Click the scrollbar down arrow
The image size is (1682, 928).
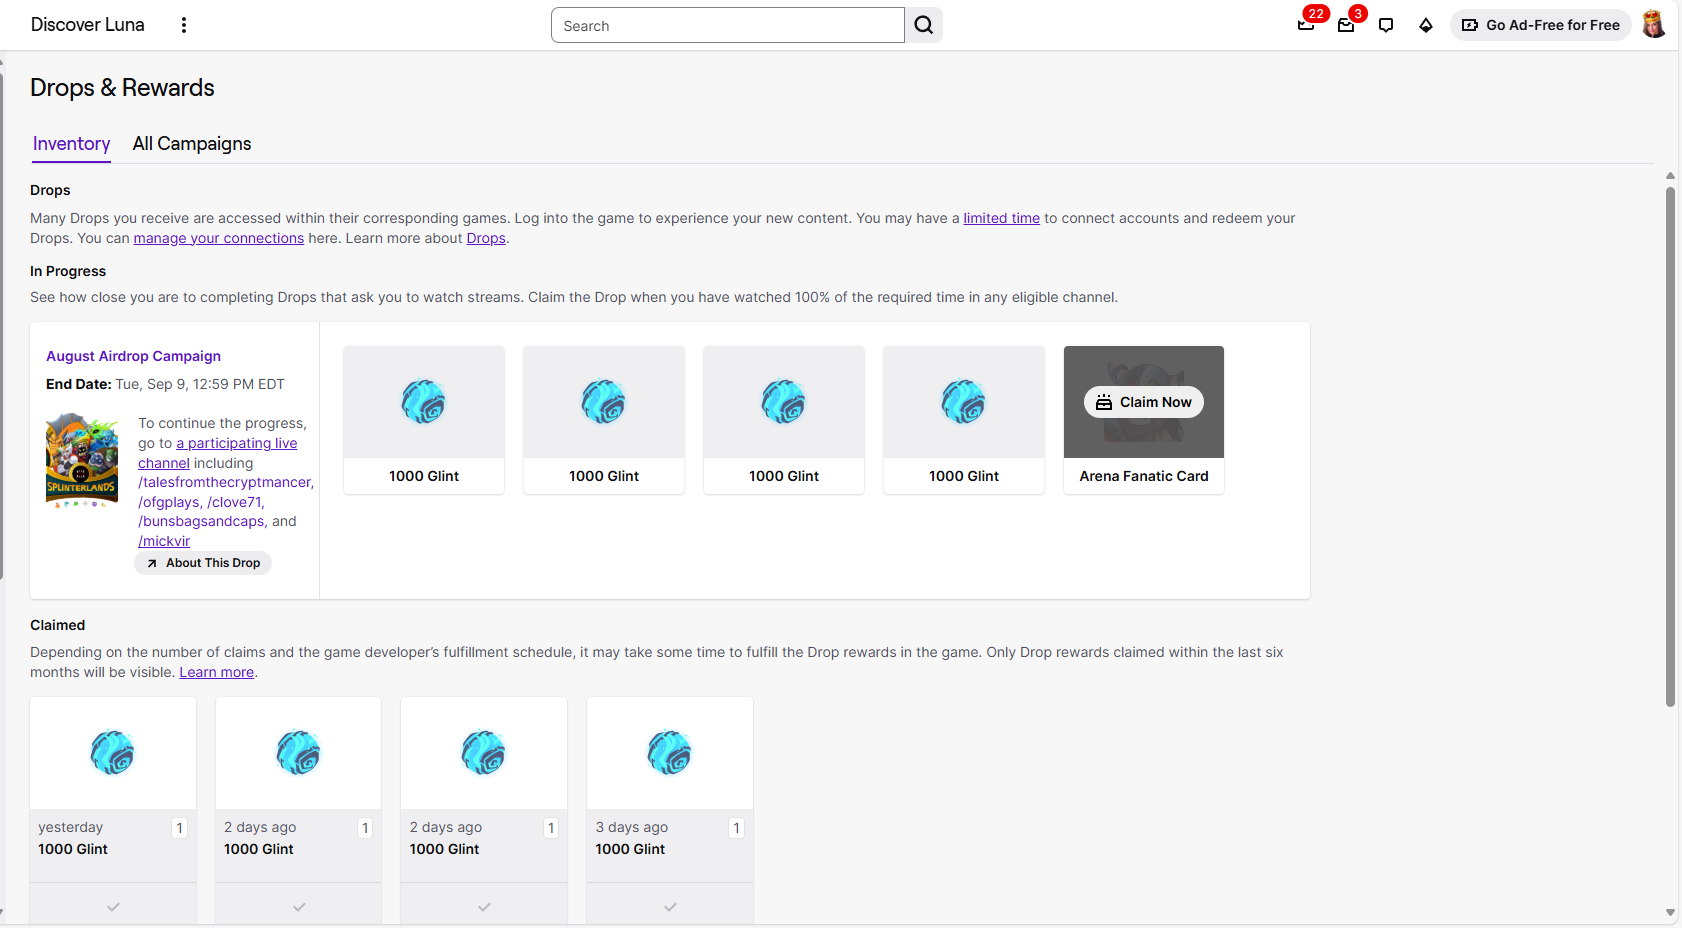[1670, 912]
